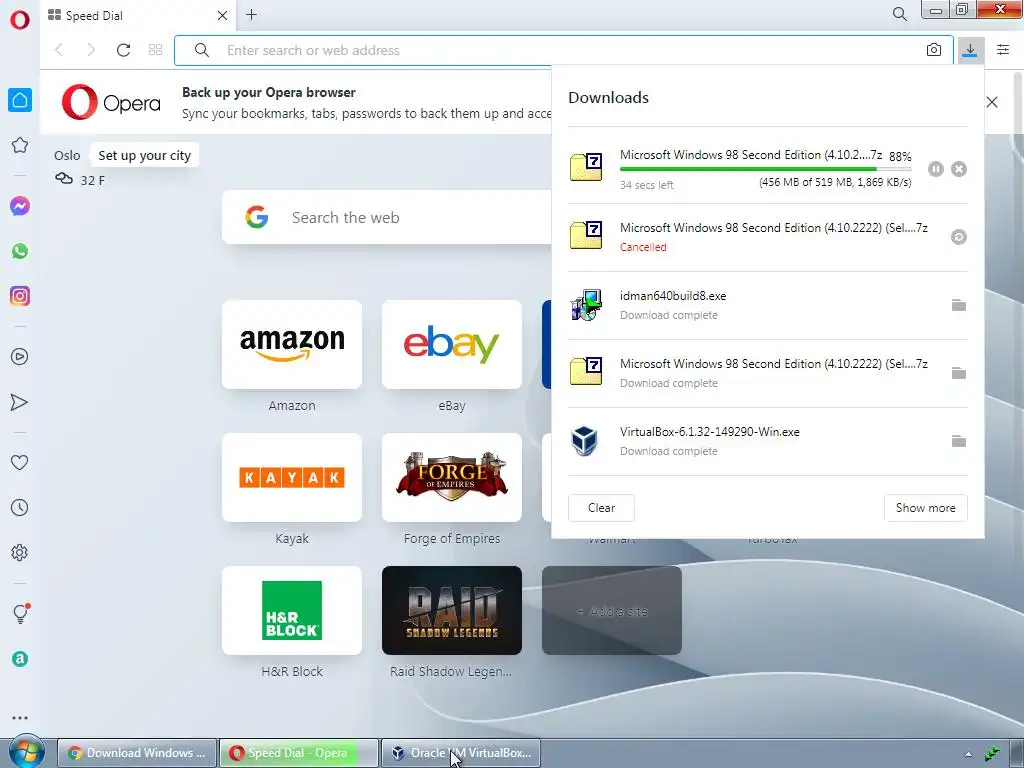Open the eBay speed dial tile
The image size is (1024, 768).
pyautogui.click(x=452, y=344)
